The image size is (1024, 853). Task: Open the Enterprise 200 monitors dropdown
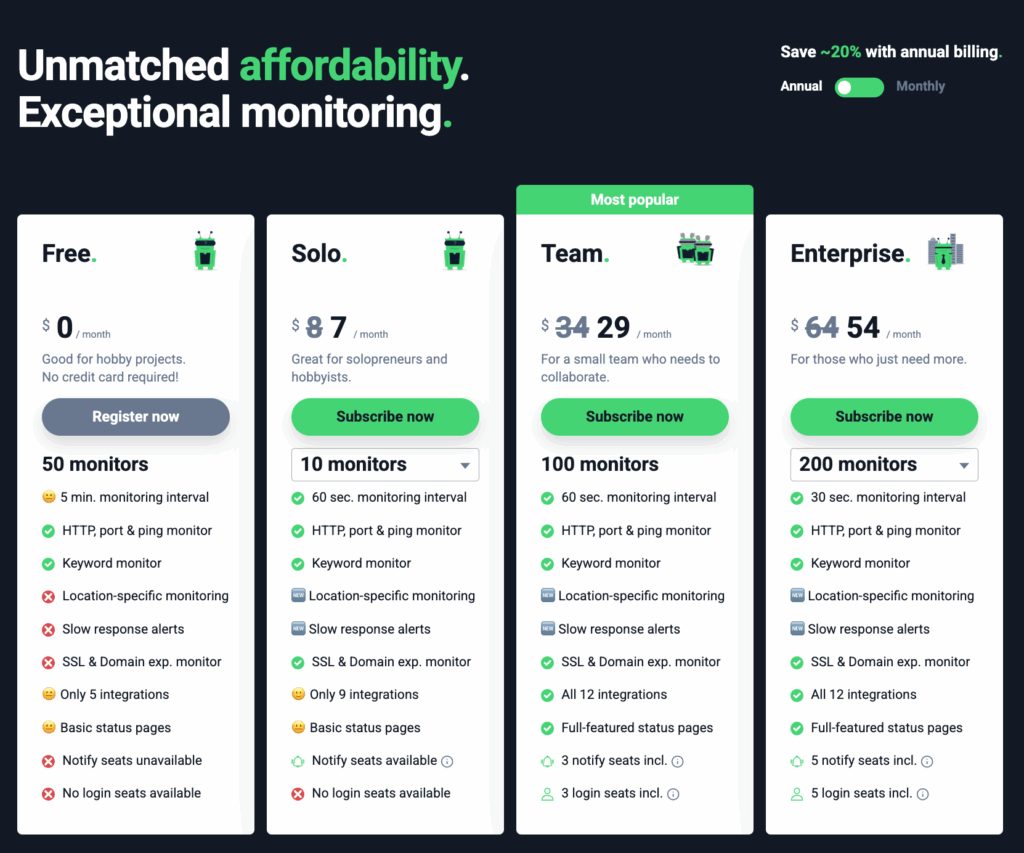[x=884, y=464]
